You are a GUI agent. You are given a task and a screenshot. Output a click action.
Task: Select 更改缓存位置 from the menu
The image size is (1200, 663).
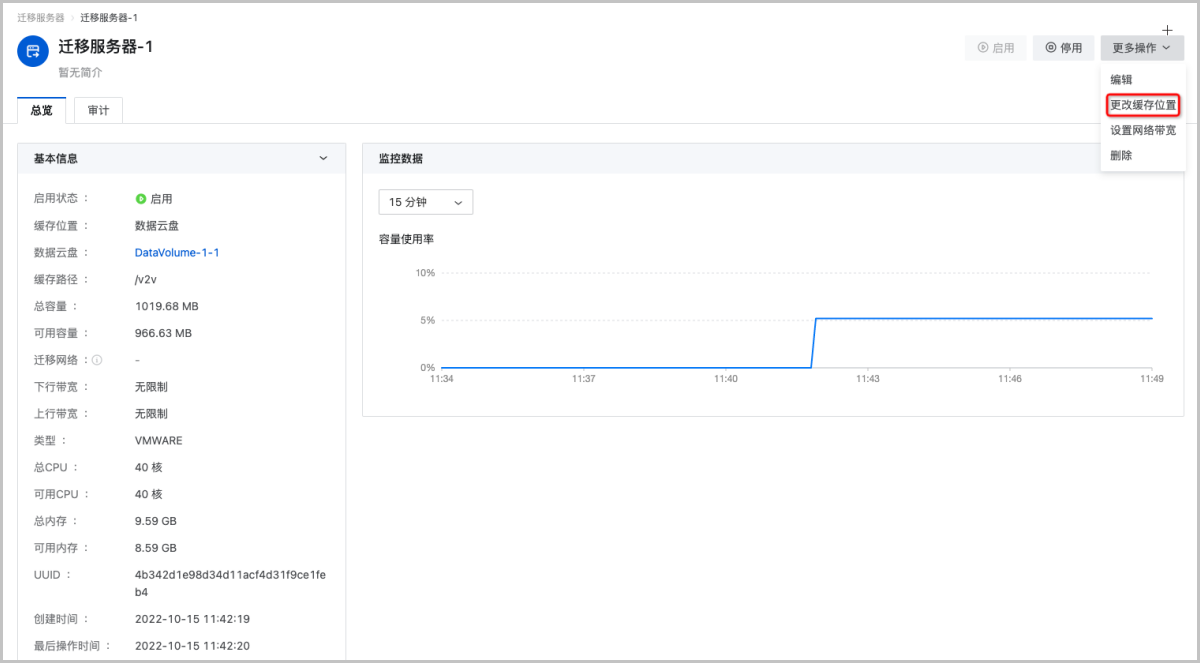point(1142,104)
